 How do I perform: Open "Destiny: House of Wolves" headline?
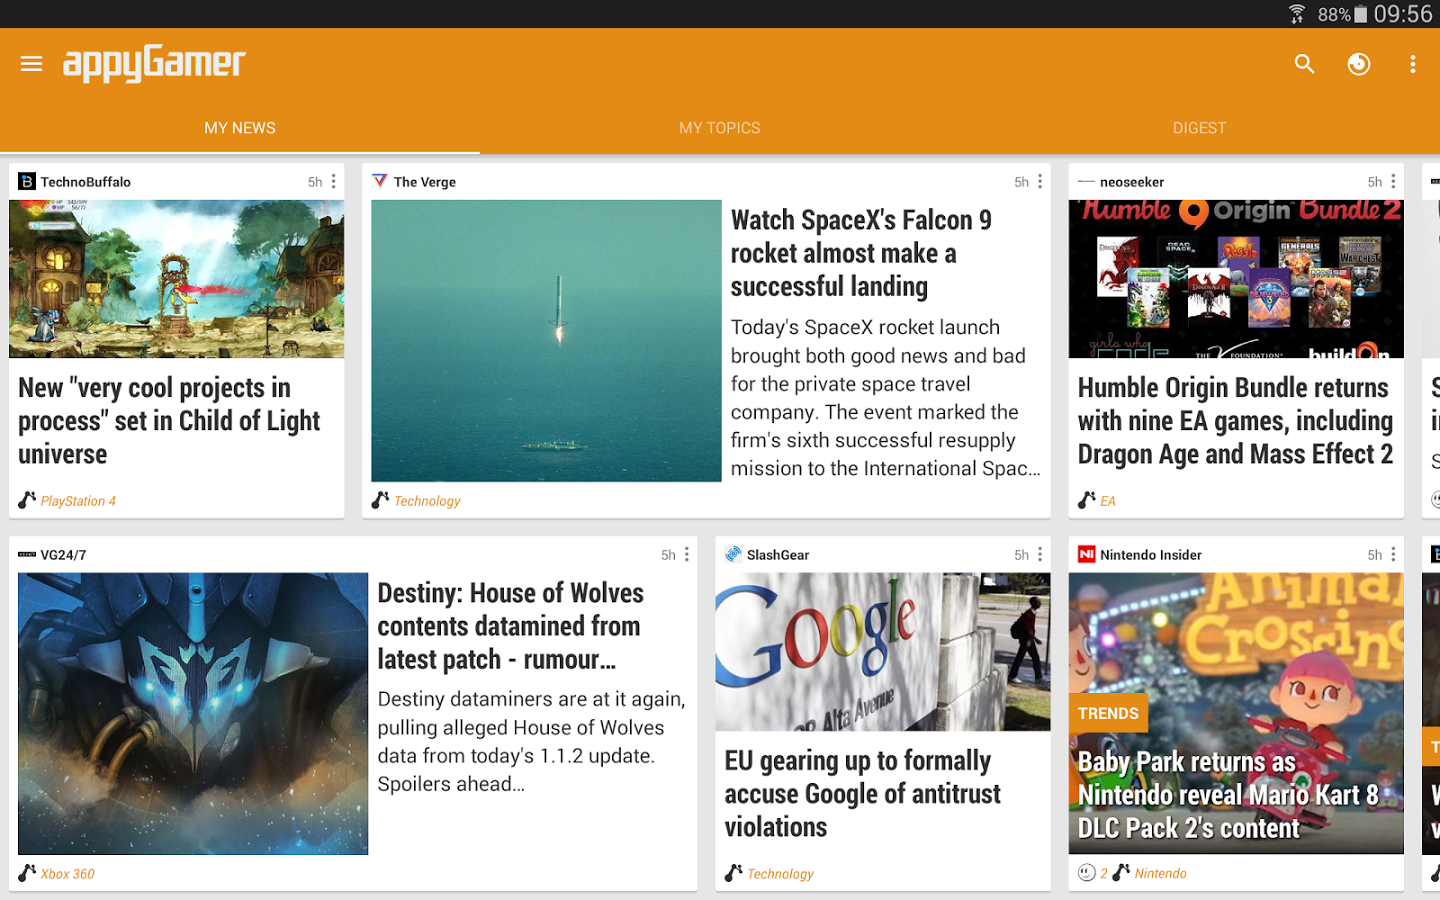[x=511, y=626]
